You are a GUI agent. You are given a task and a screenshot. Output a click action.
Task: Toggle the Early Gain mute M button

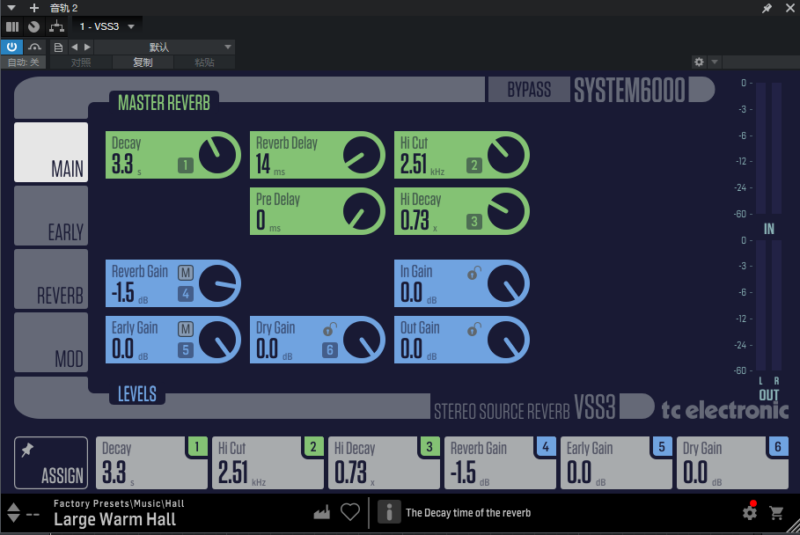point(185,329)
